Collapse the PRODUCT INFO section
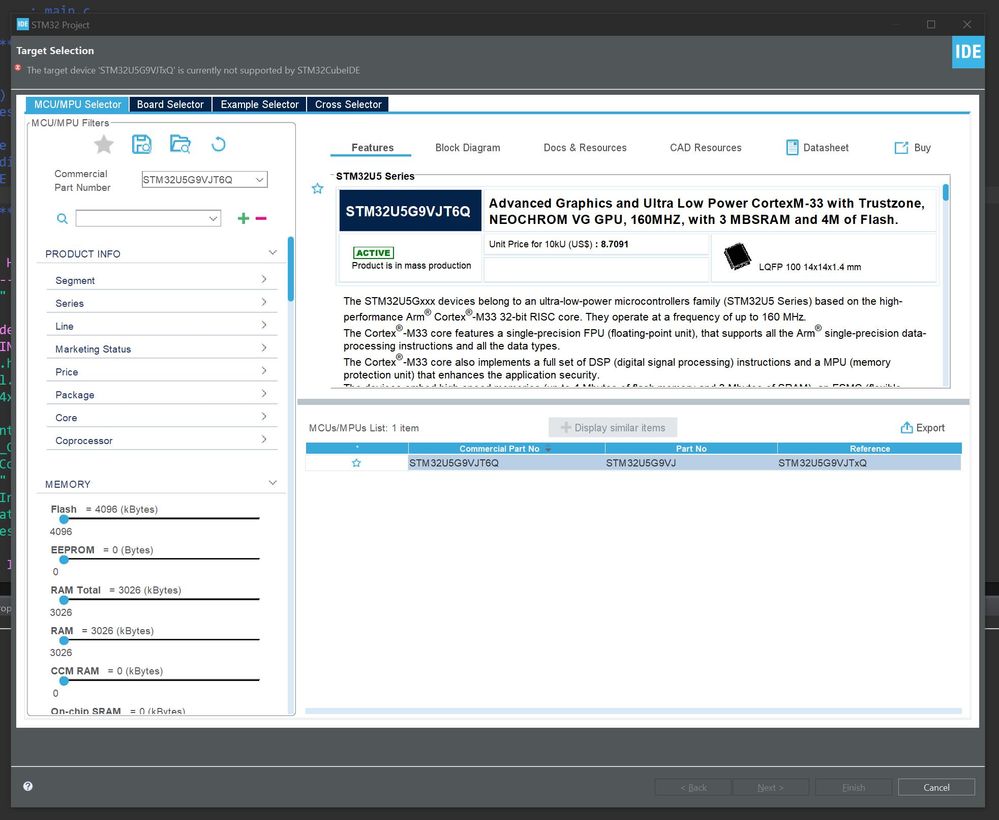Screen dimensions: 999x820 coord(273,253)
